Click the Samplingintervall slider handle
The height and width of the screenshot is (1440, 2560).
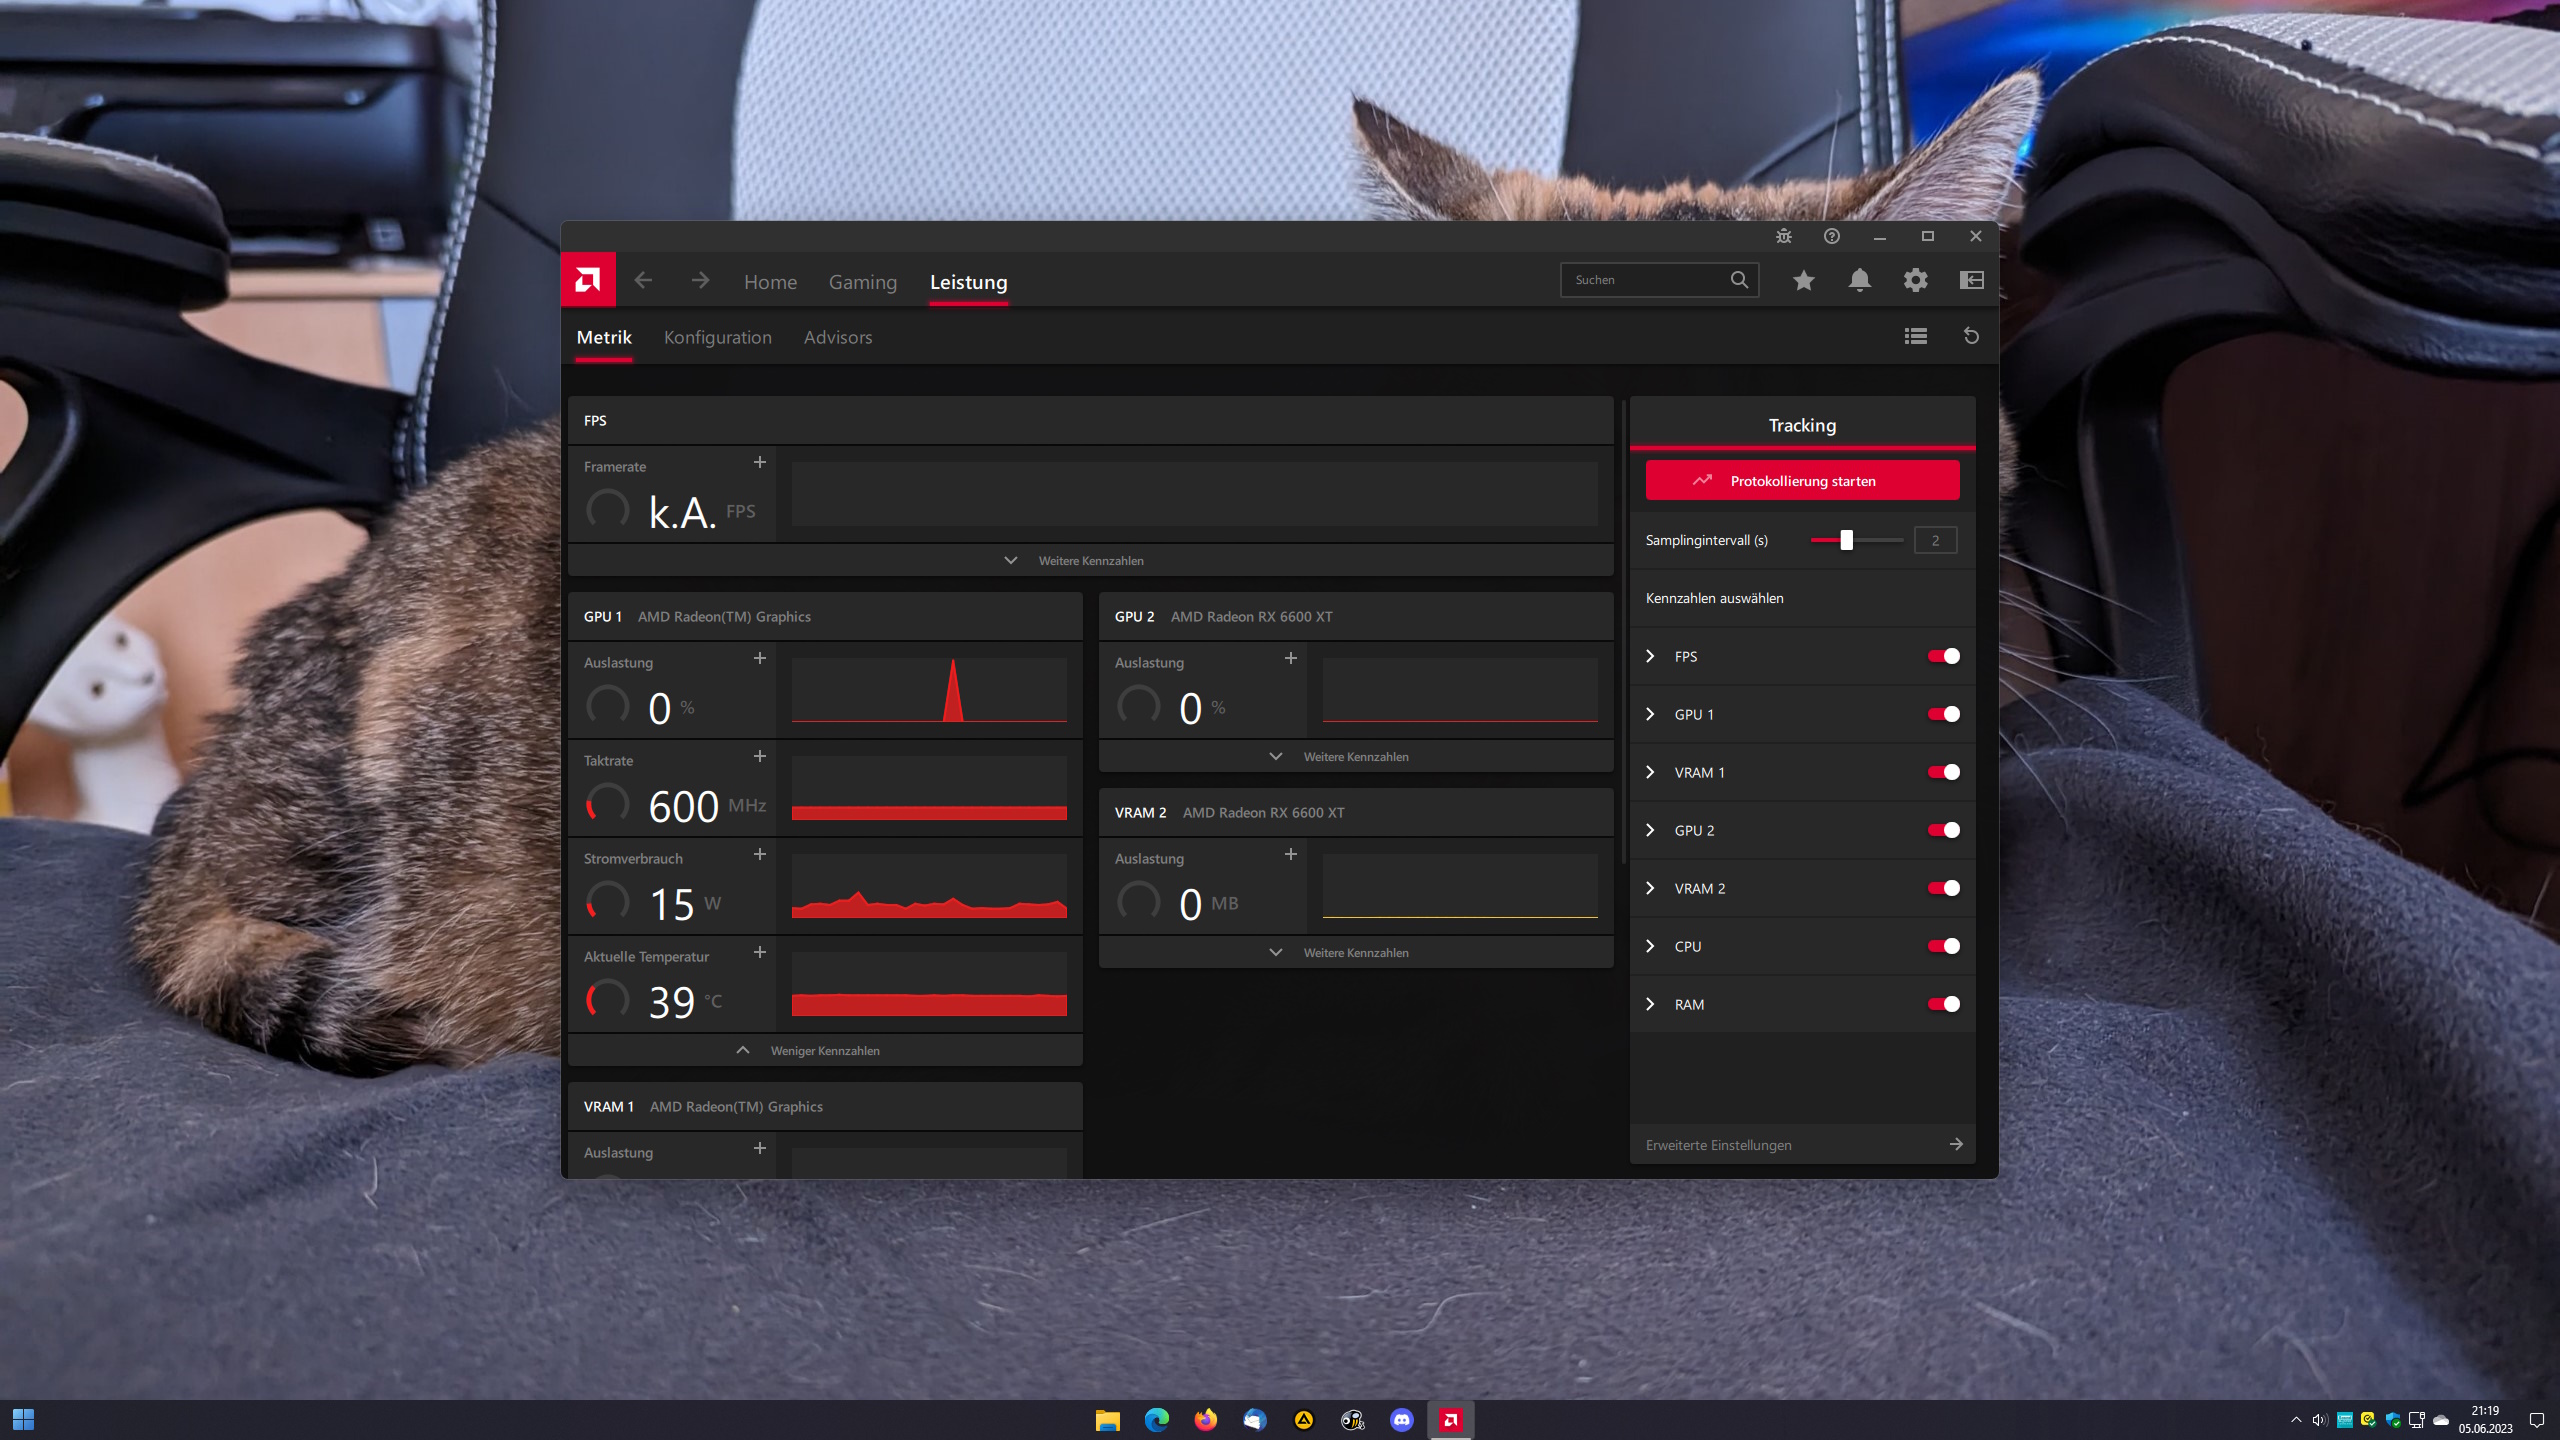1846,540
